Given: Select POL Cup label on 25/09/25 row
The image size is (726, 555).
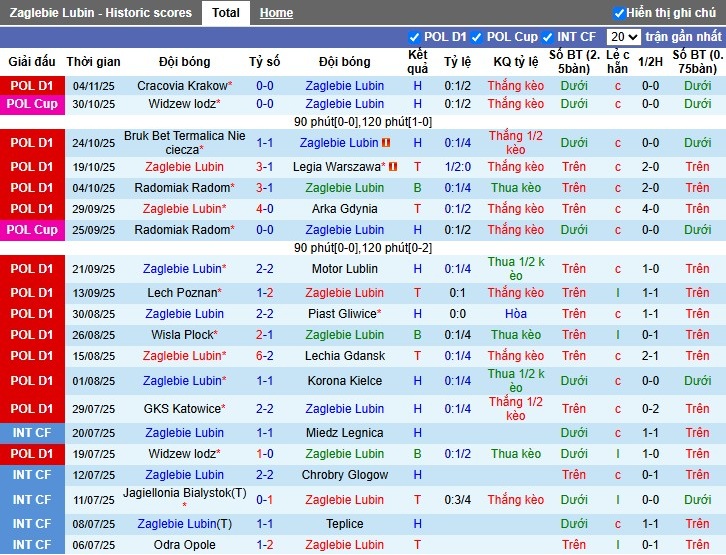Looking at the screenshot, I should [32, 230].
